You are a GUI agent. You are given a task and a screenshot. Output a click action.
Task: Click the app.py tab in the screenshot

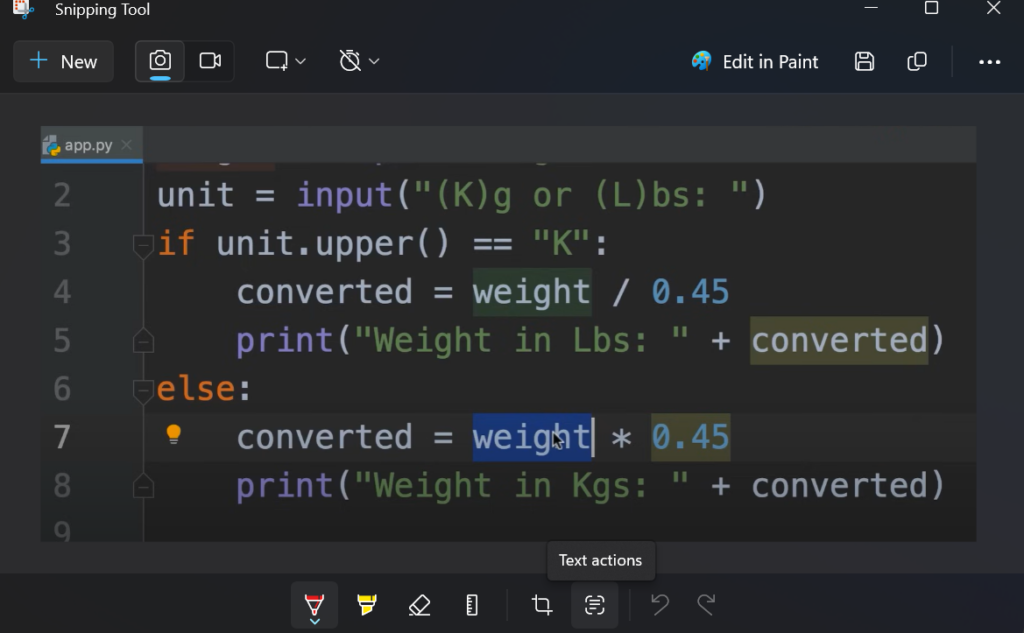88,145
